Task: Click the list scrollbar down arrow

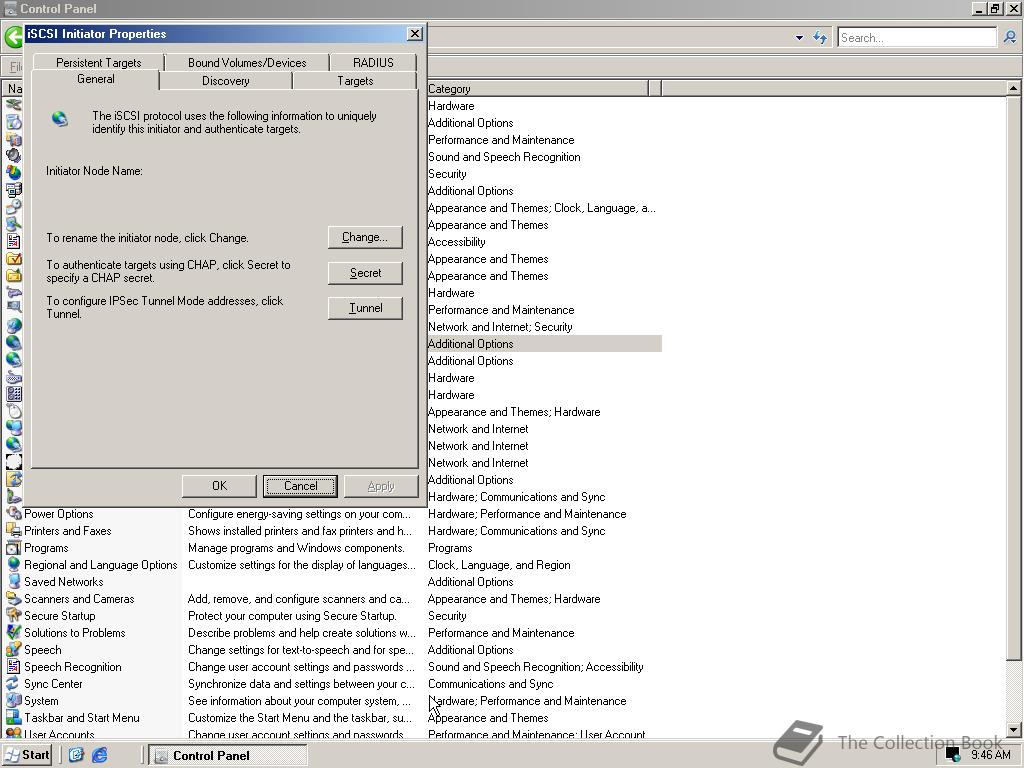Action: pyautogui.click(x=1013, y=729)
